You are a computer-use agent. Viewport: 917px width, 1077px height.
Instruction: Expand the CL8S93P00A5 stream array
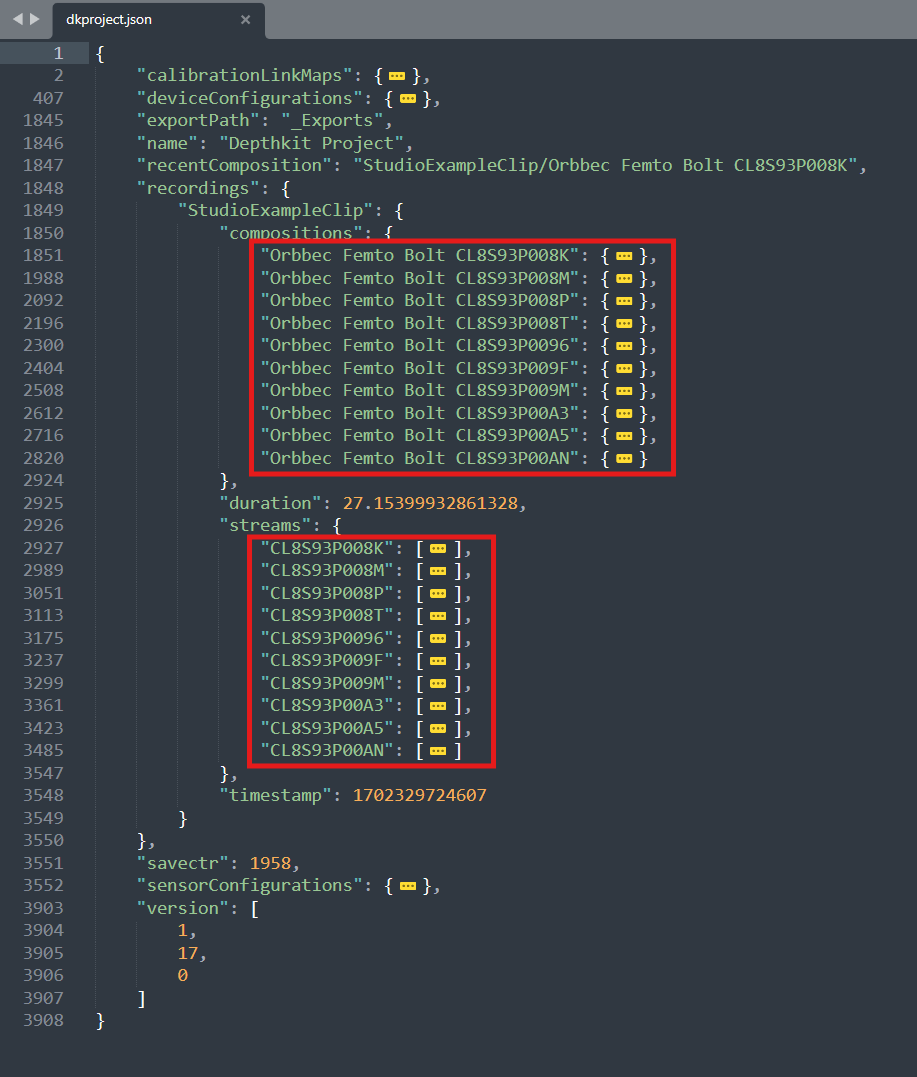[437, 729]
